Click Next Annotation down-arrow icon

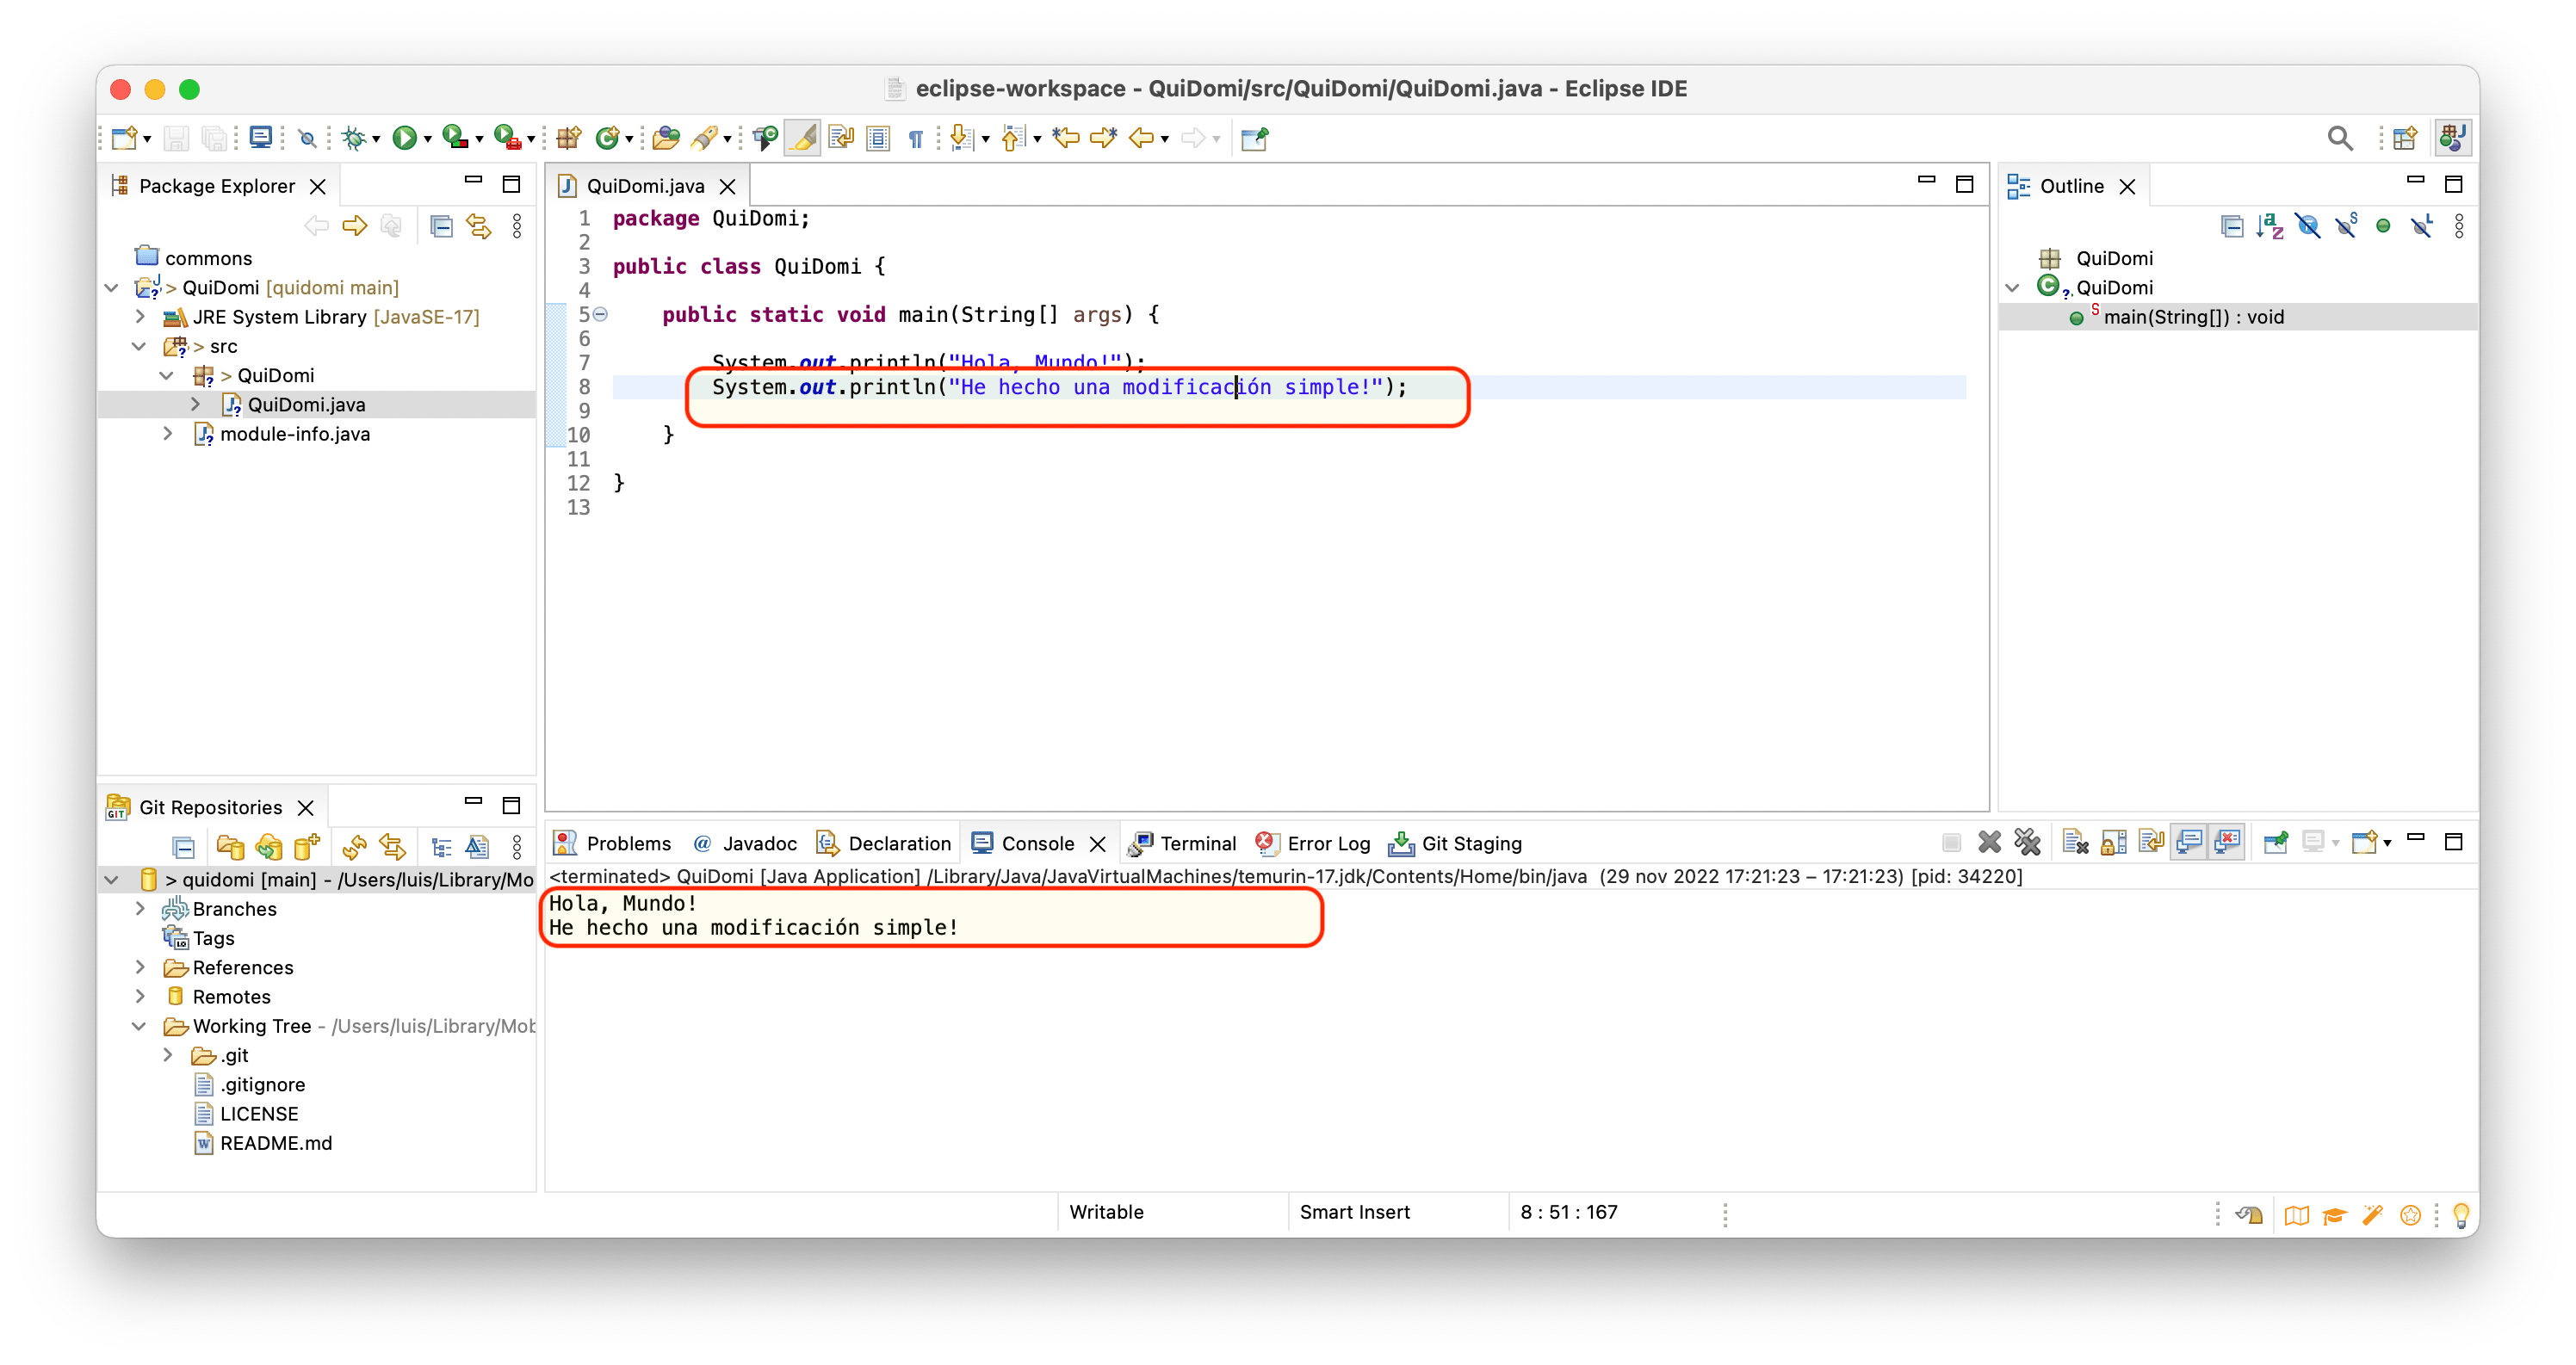[x=961, y=138]
